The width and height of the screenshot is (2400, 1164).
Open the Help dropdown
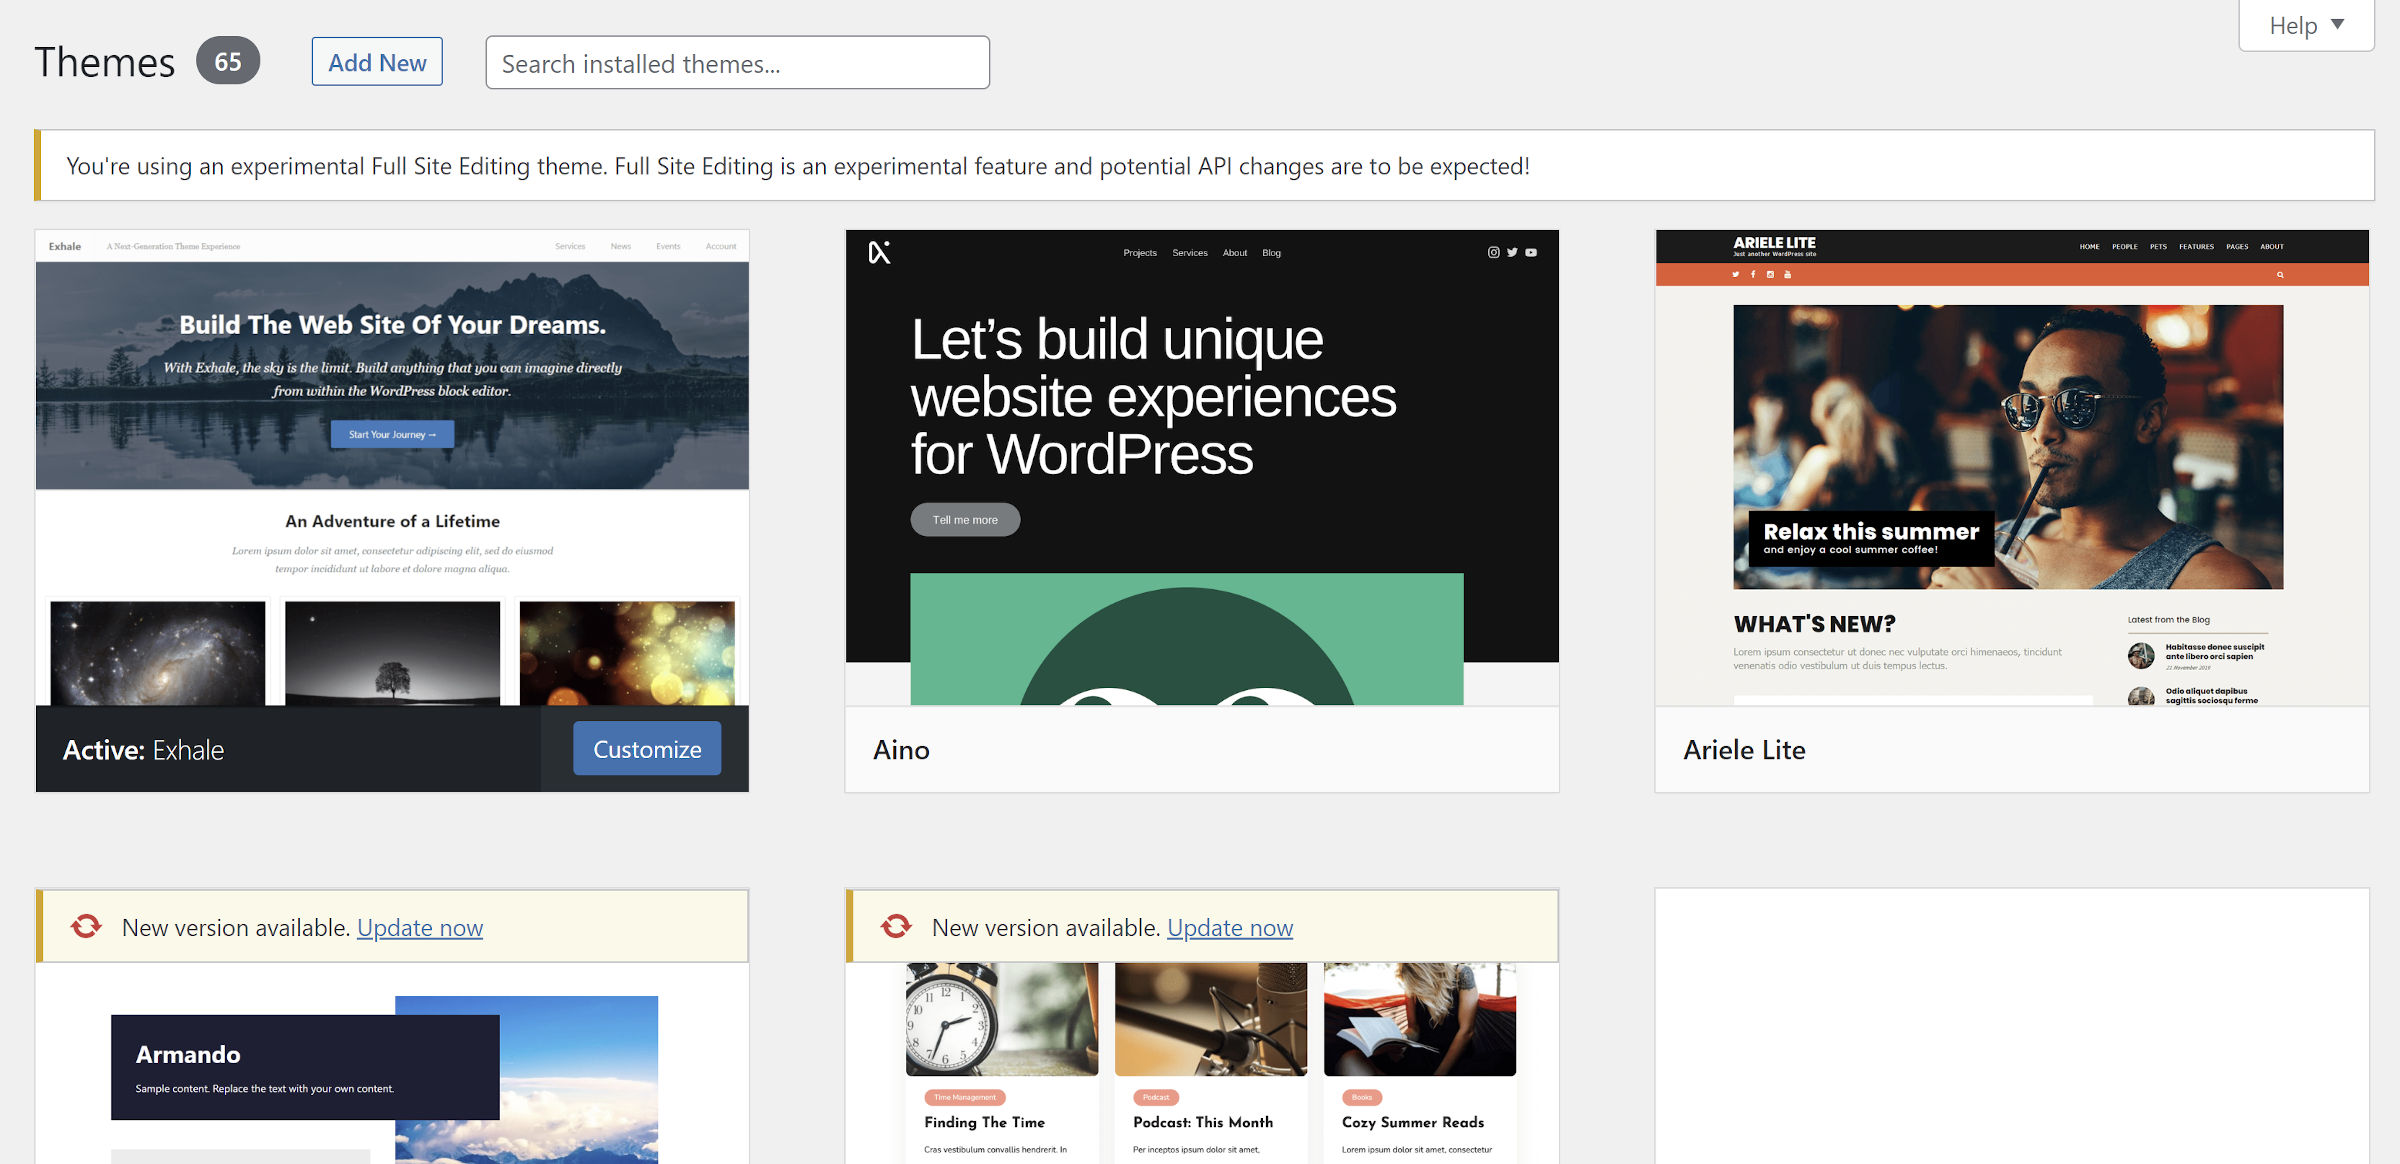[x=2305, y=25]
